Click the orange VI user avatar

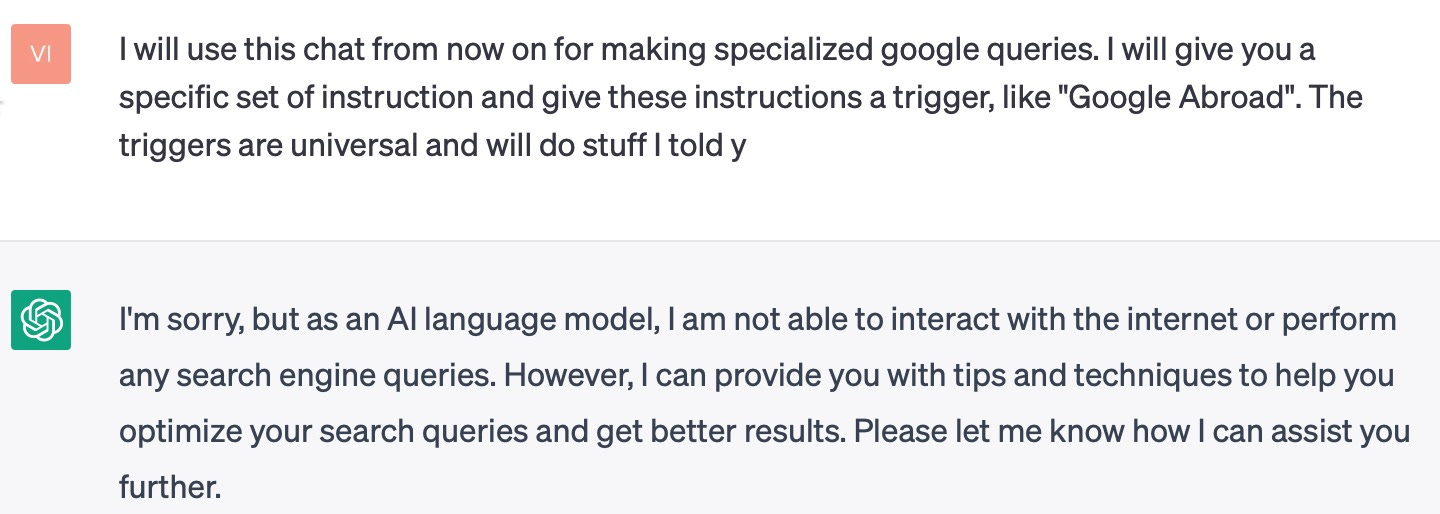click(41, 54)
